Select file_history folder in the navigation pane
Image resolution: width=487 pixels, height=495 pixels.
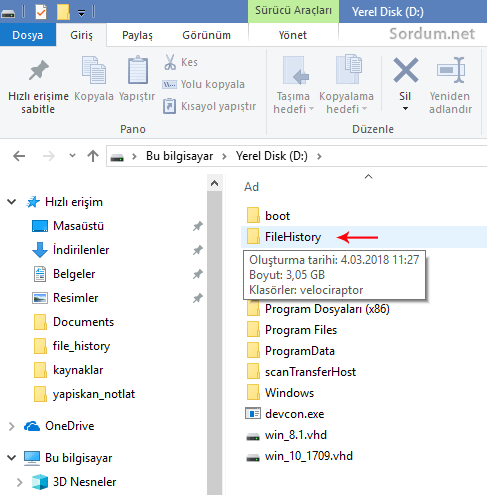pos(81,346)
